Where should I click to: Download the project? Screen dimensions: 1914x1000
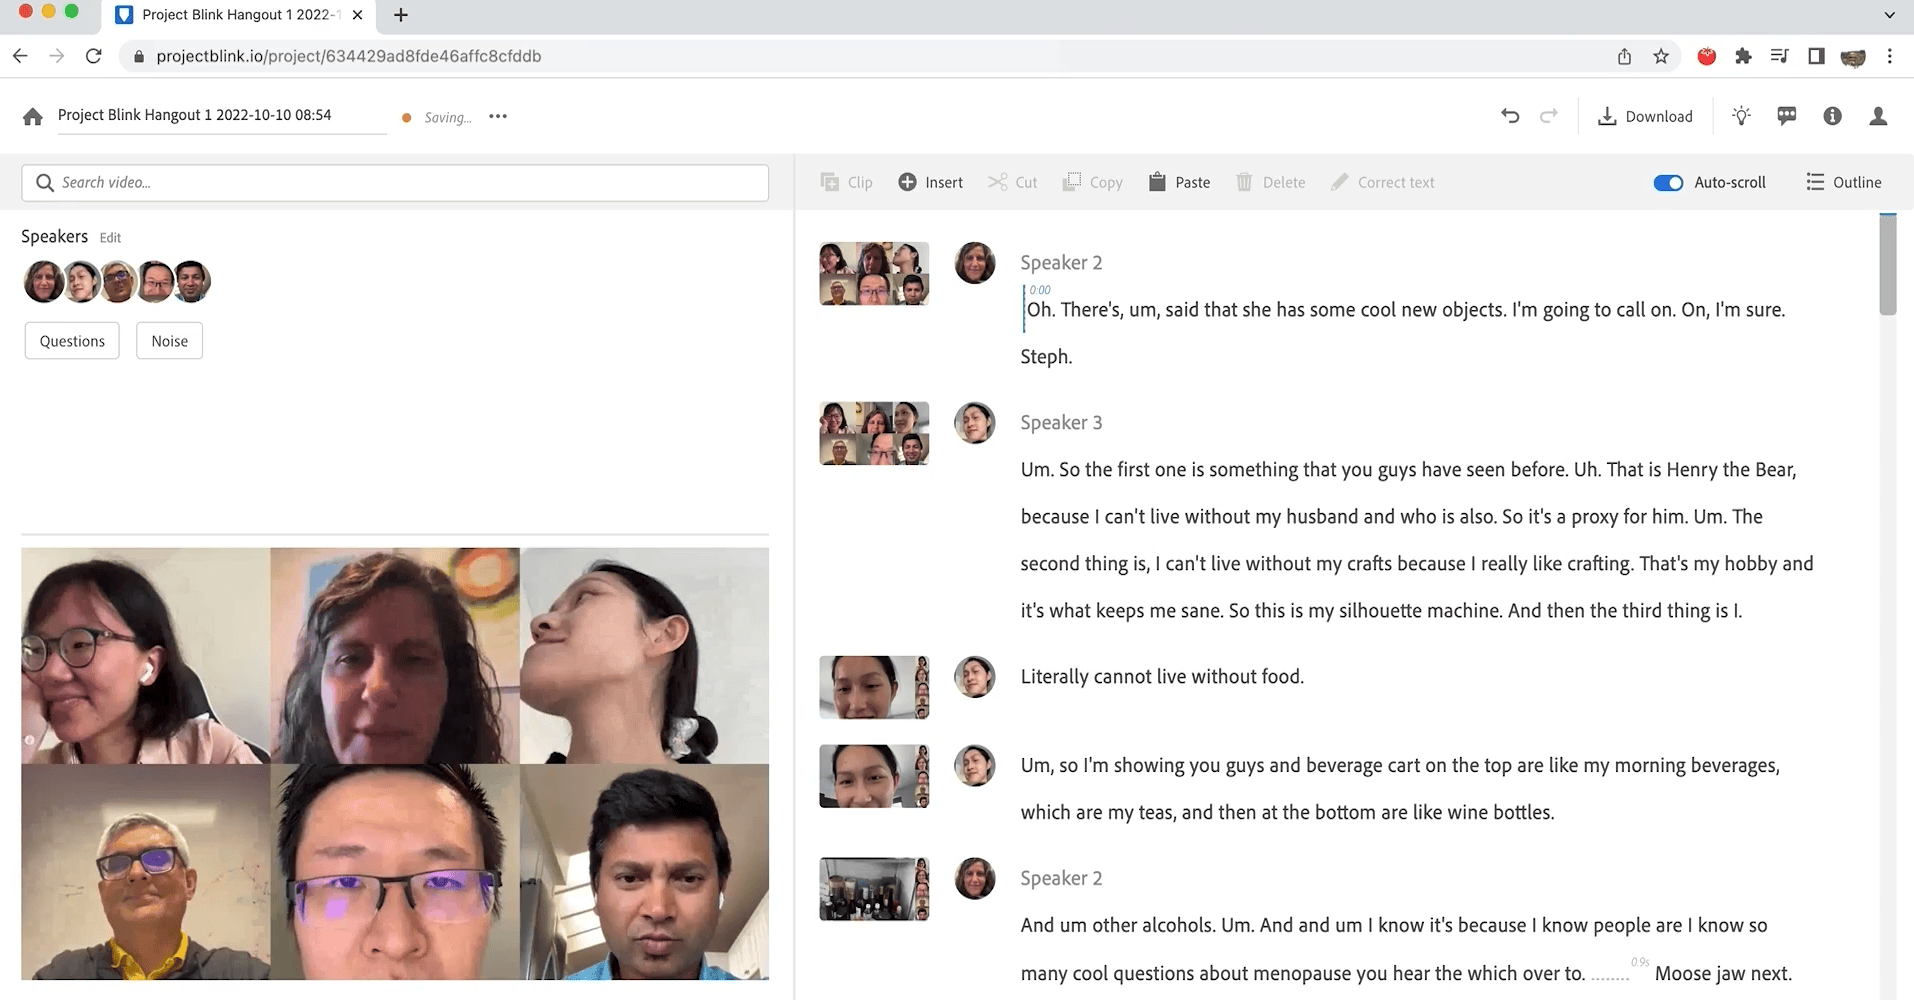coord(1645,116)
